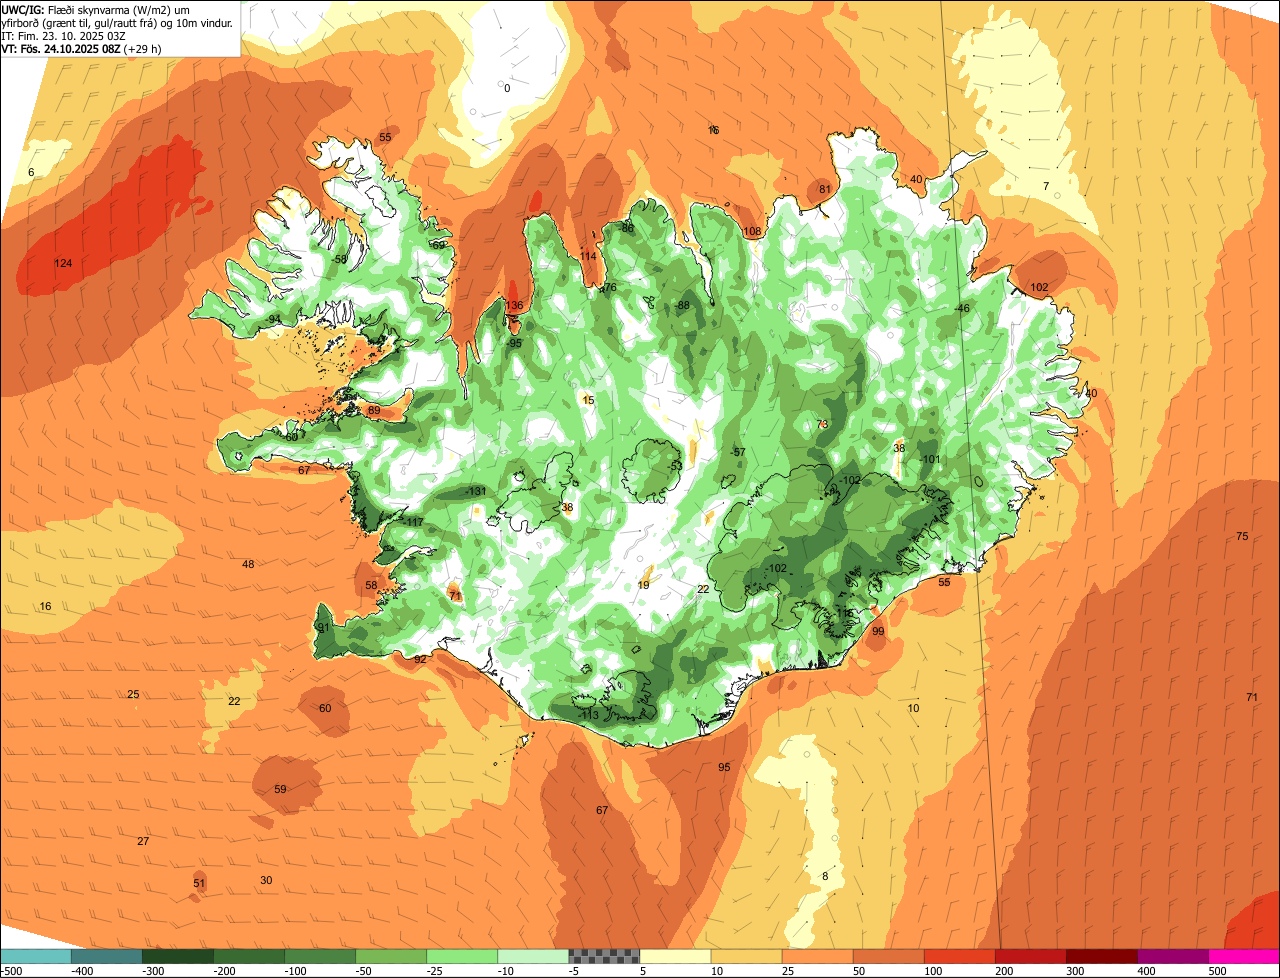The height and width of the screenshot is (978, 1280).
Task: Click the map value '-53'
Action: [675, 465]
